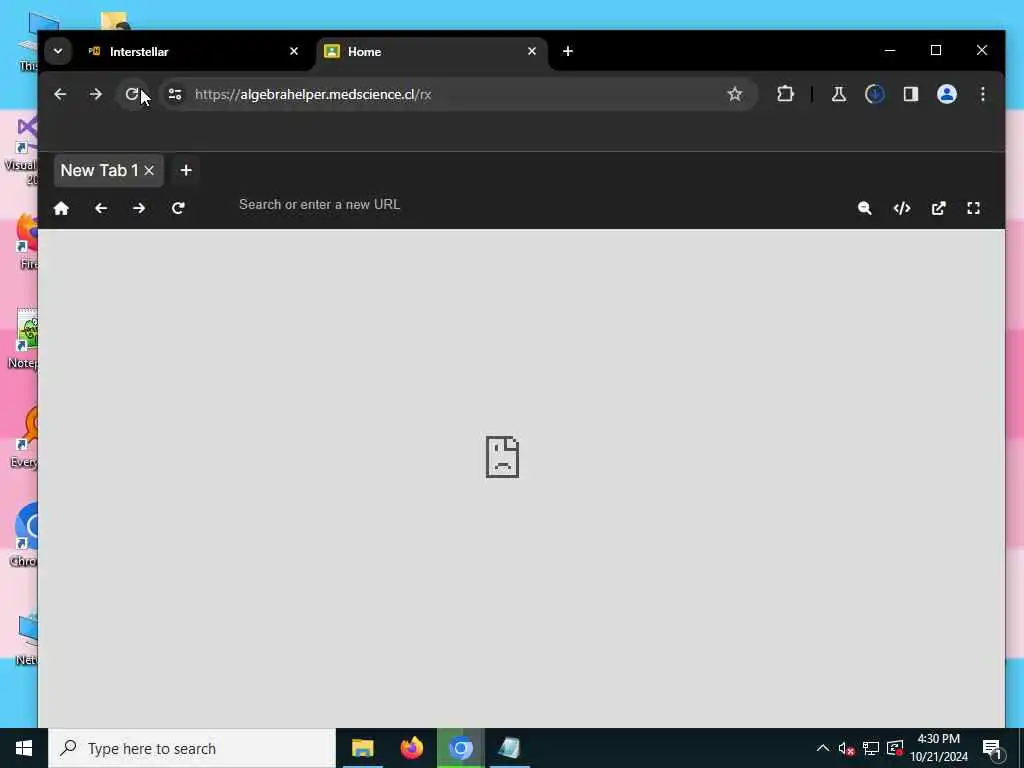The height and width of the screenshot is (768, 1024).
Task: Open Chrome's three-dot menu
Action: (983, 95)
